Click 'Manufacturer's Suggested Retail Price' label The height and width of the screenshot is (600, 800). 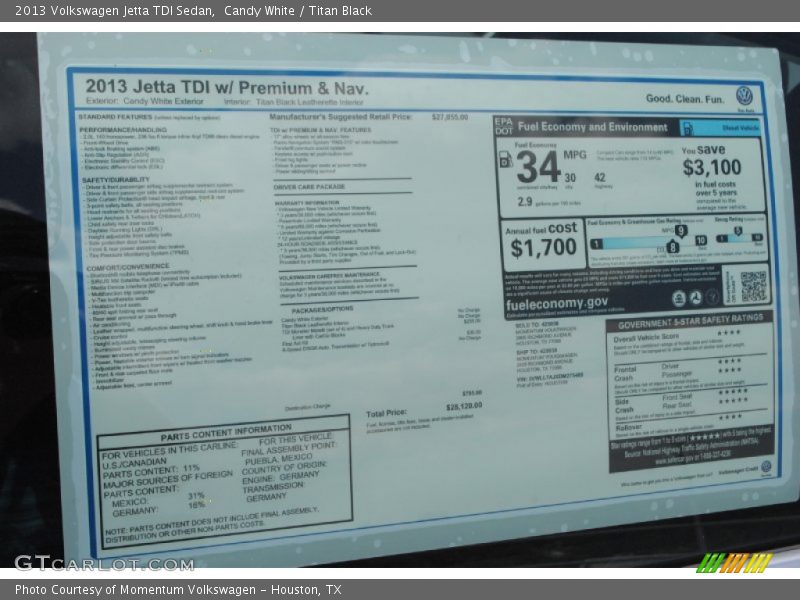pyautogui.click(x=340, y=117)
